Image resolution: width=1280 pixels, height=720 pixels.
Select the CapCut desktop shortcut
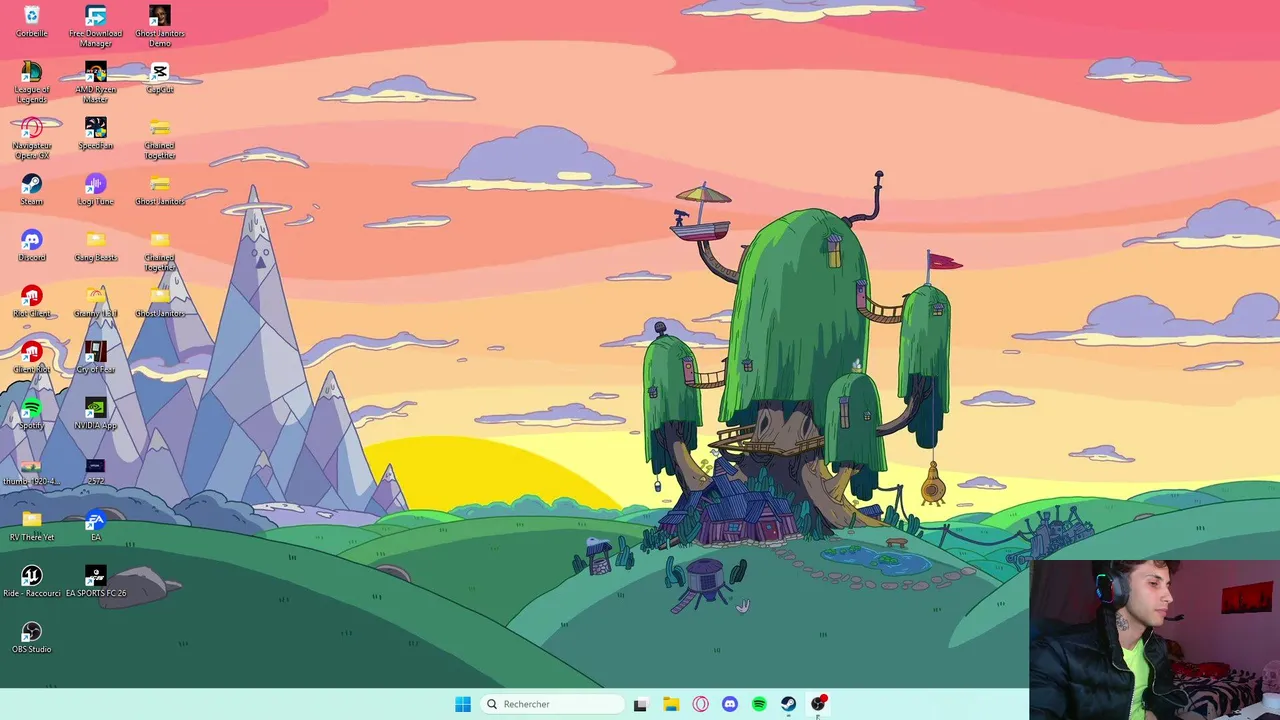click(160, 77)
